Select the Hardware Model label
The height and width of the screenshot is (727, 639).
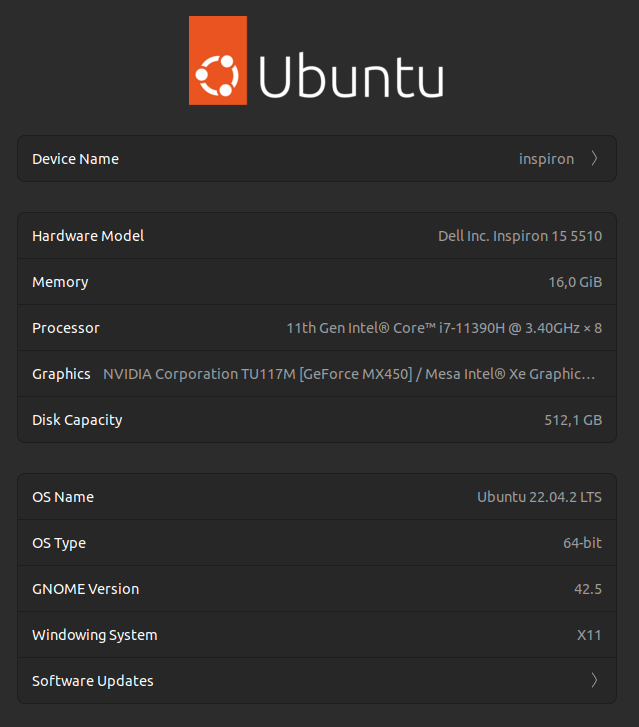pyautogui.click(x=88, y=236)
